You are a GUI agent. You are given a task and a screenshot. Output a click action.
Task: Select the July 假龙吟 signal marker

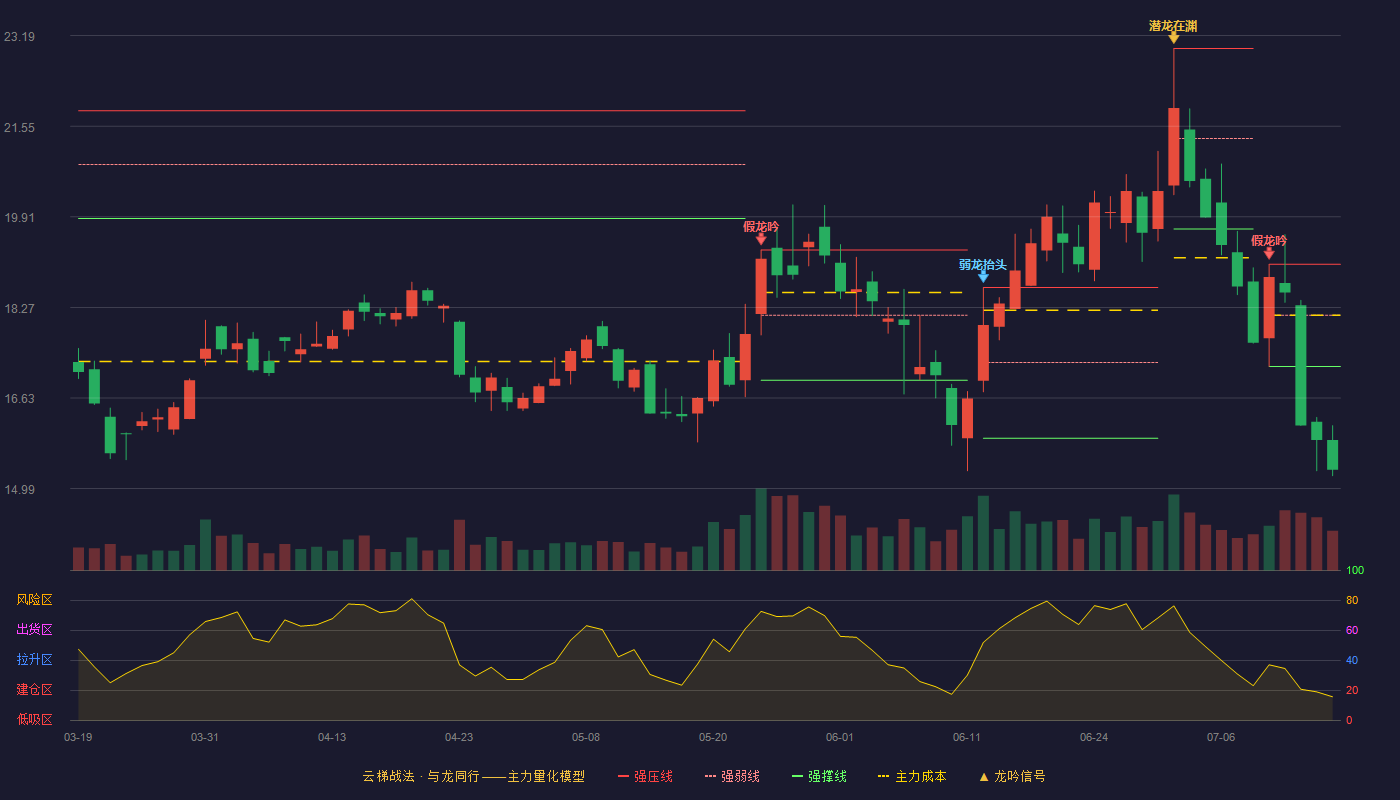pos(1269,253)
